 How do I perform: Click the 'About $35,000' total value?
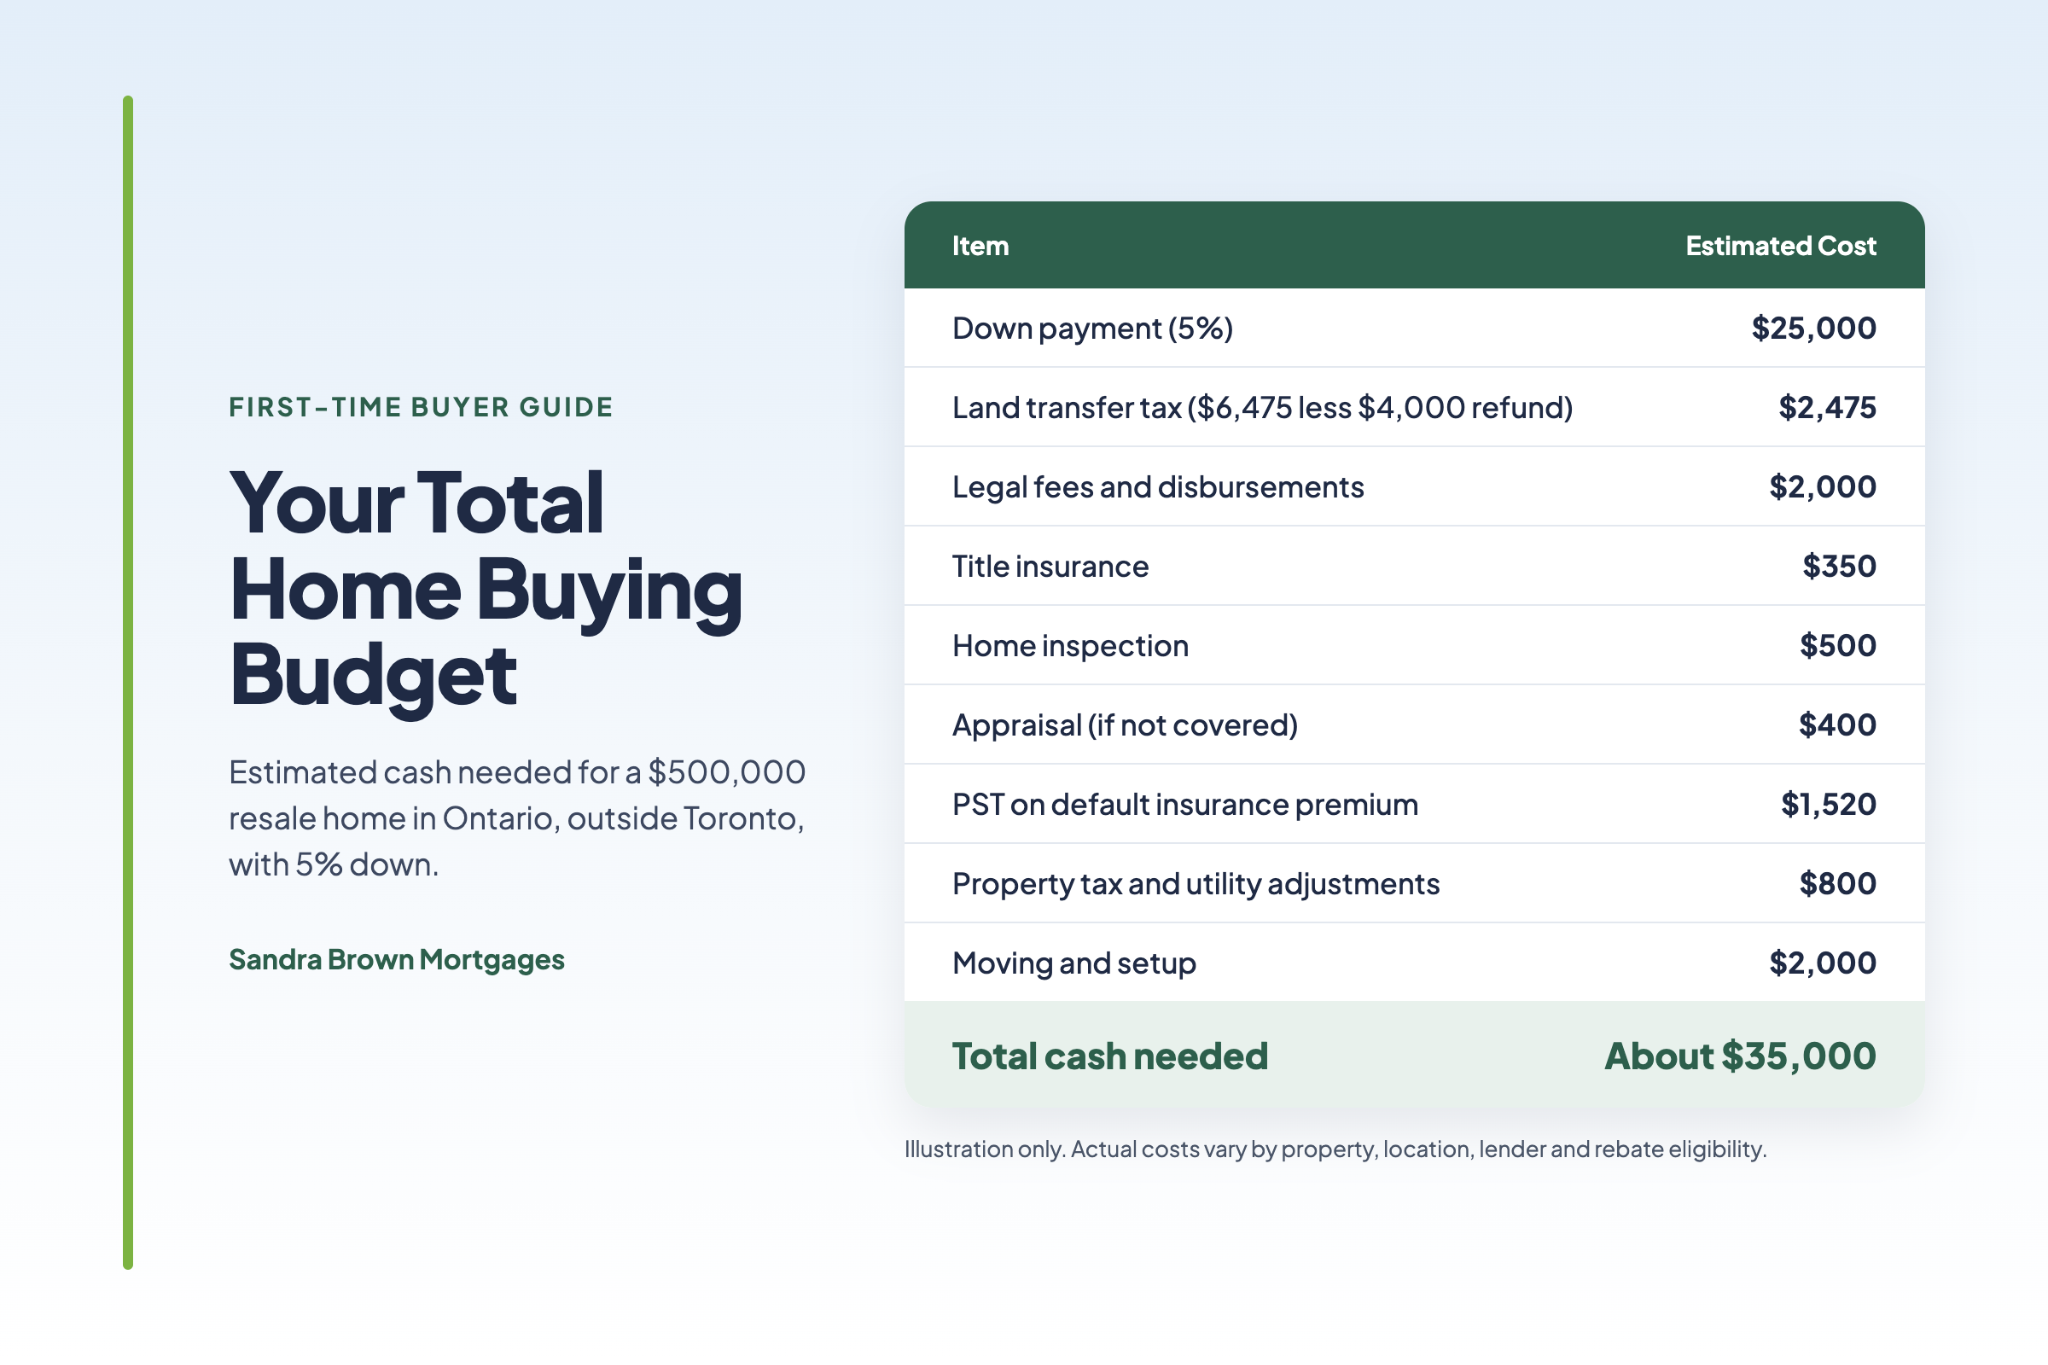coord(1740,1056)
